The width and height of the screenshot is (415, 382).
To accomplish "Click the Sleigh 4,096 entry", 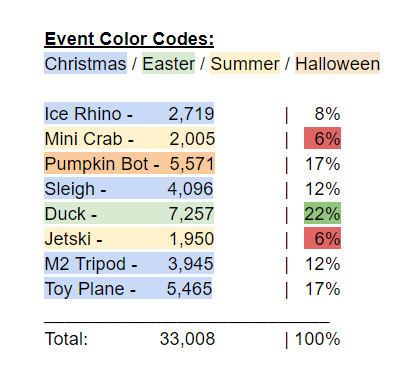I will point(129,188).
